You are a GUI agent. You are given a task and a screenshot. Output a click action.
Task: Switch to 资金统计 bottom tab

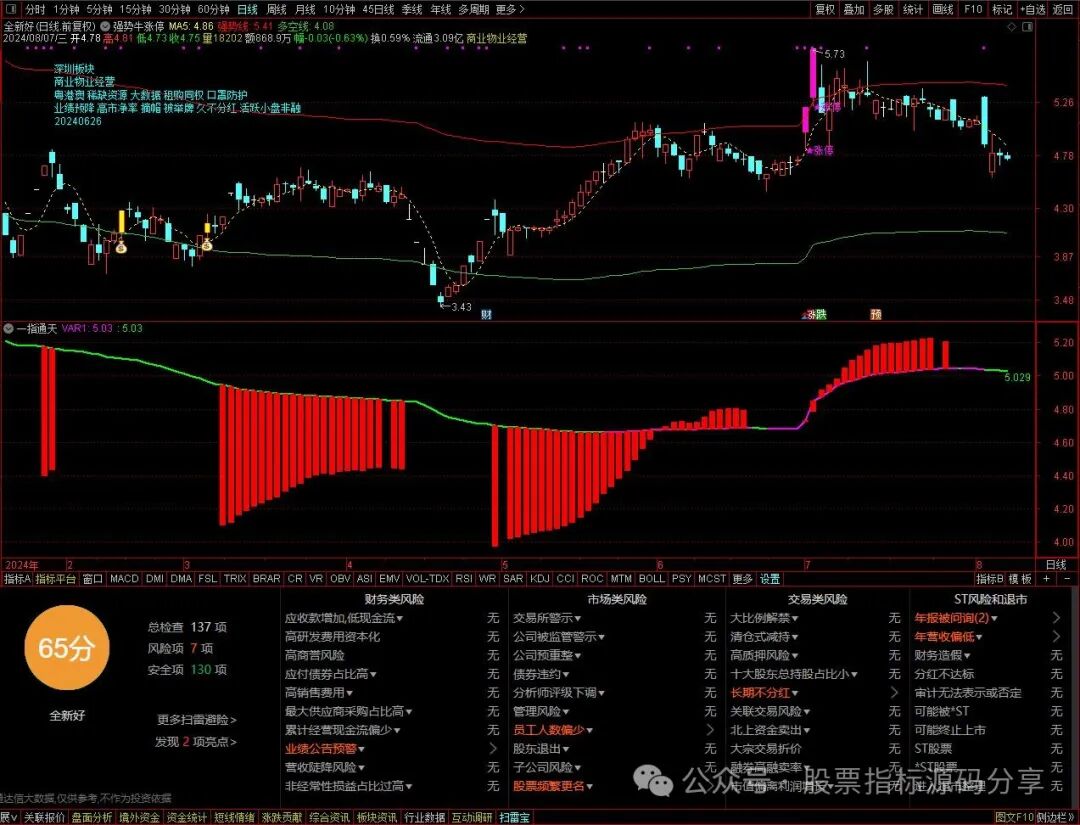coord(187,818)
